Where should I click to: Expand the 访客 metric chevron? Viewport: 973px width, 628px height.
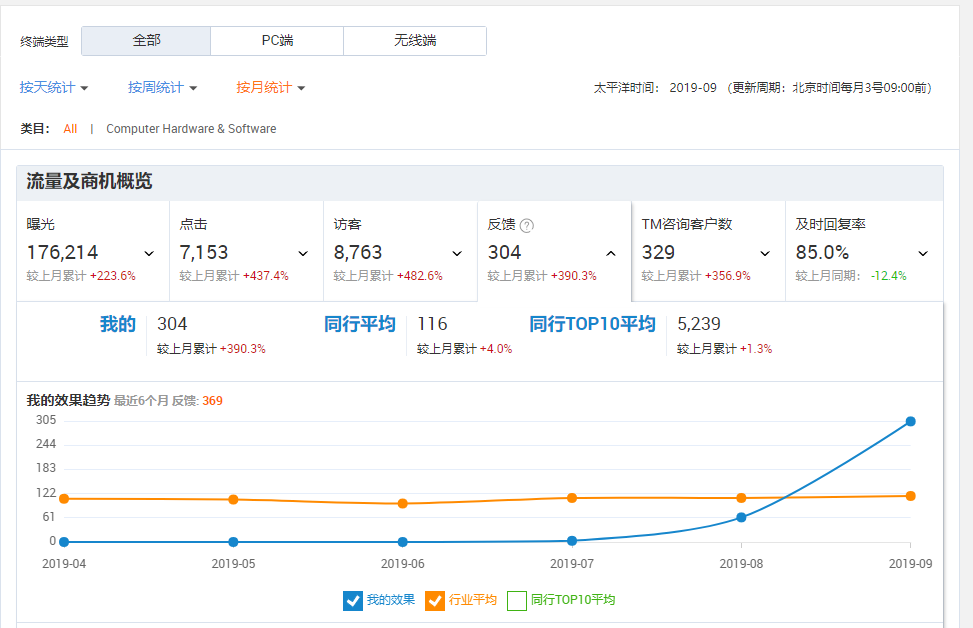click(457, 254)
